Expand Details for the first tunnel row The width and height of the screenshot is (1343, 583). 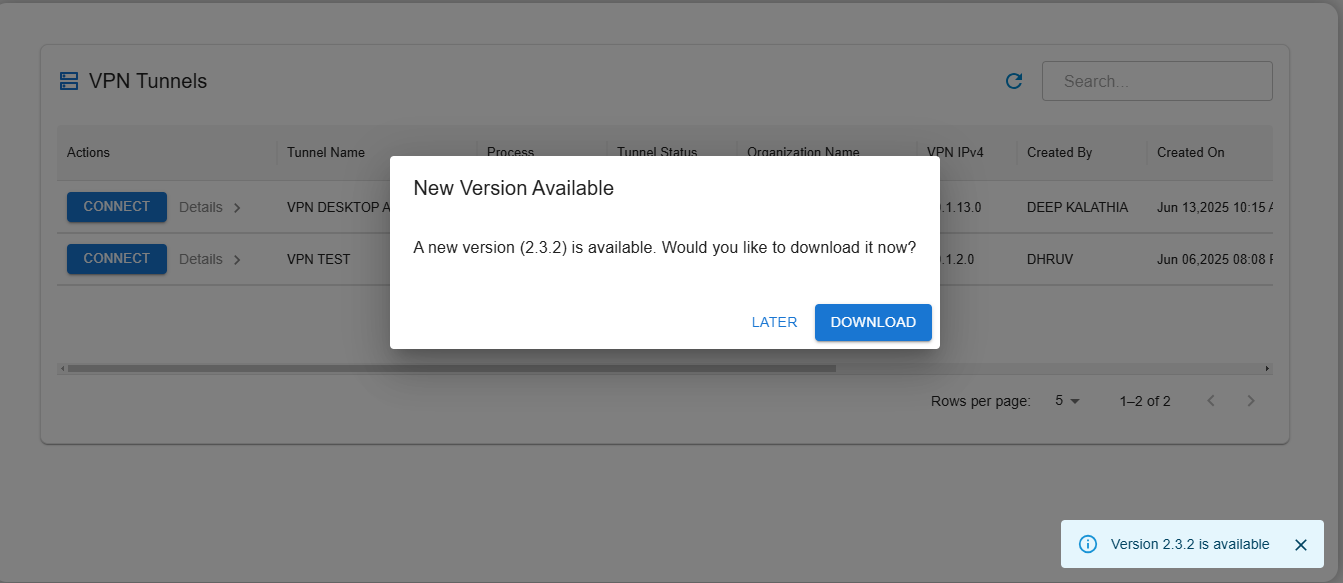[x=210, y=207]
